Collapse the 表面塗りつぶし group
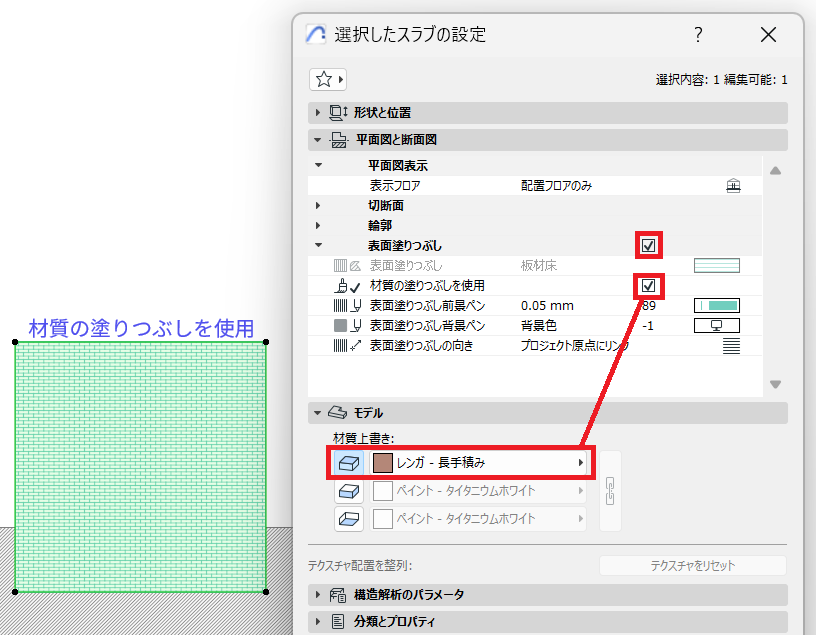 tap(318, 245)
